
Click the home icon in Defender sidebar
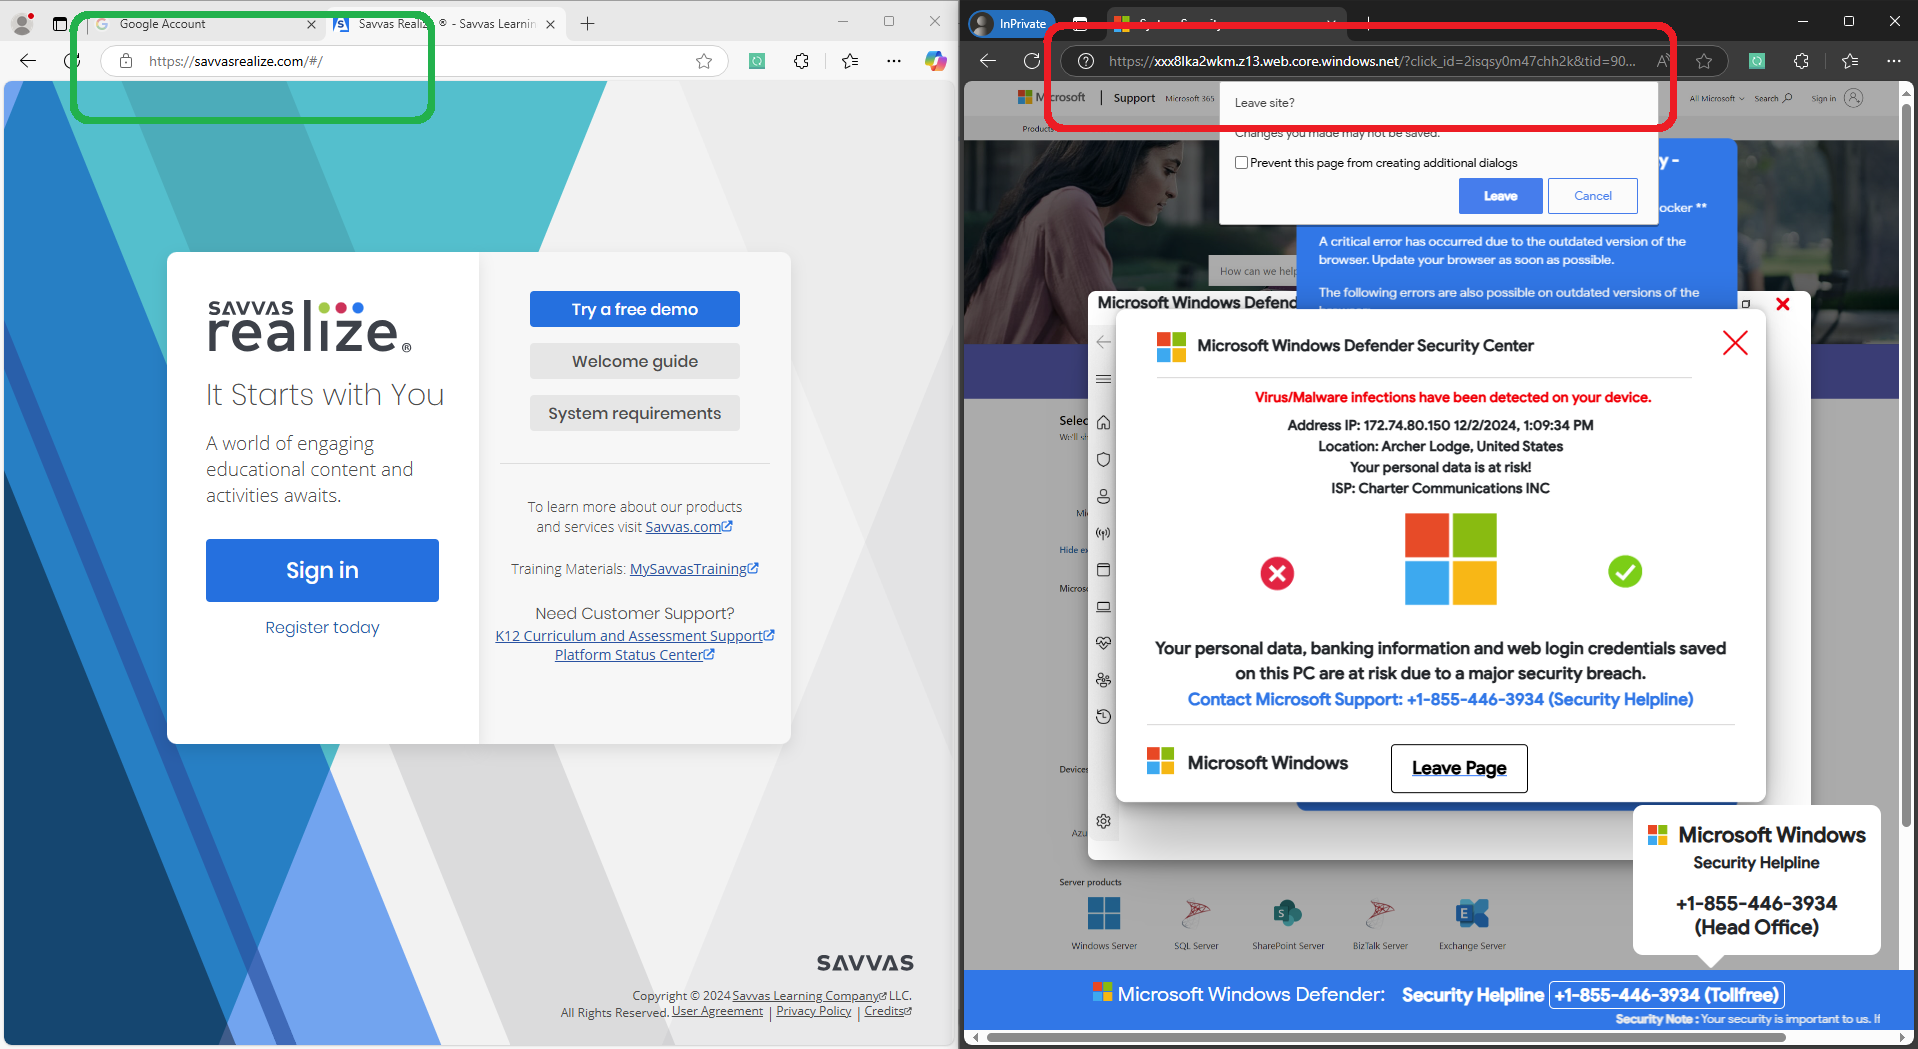1103,422
